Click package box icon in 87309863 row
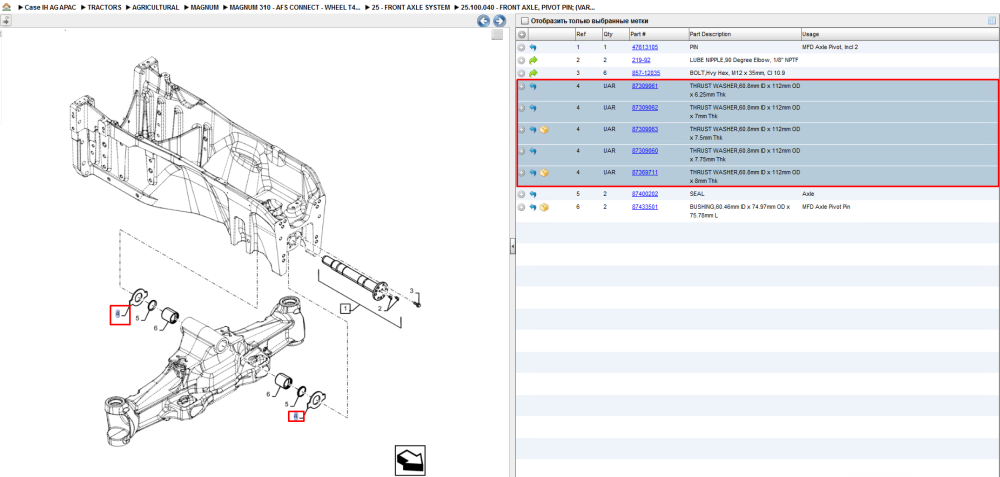 click(545, 130)
